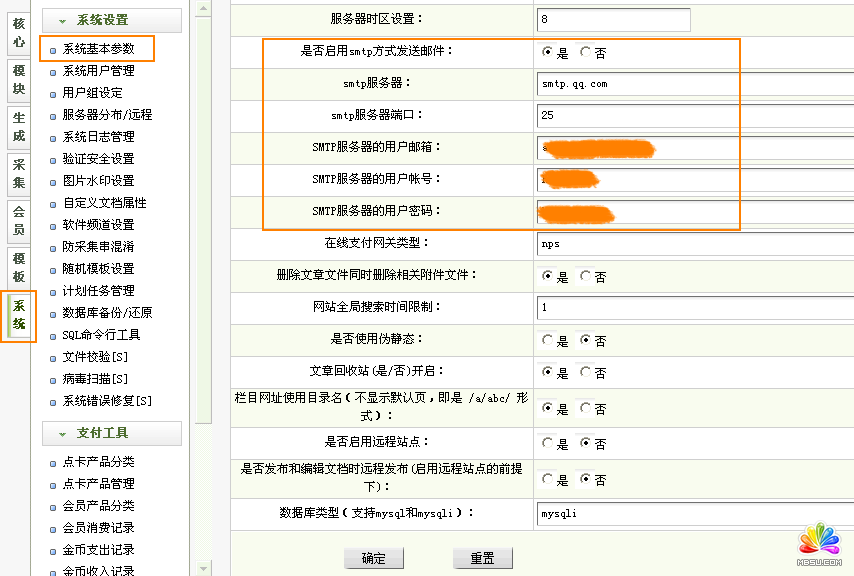Click the icon beside 点卡产品分类
Viewport: 854px width, 576px height.
(53, 462)
